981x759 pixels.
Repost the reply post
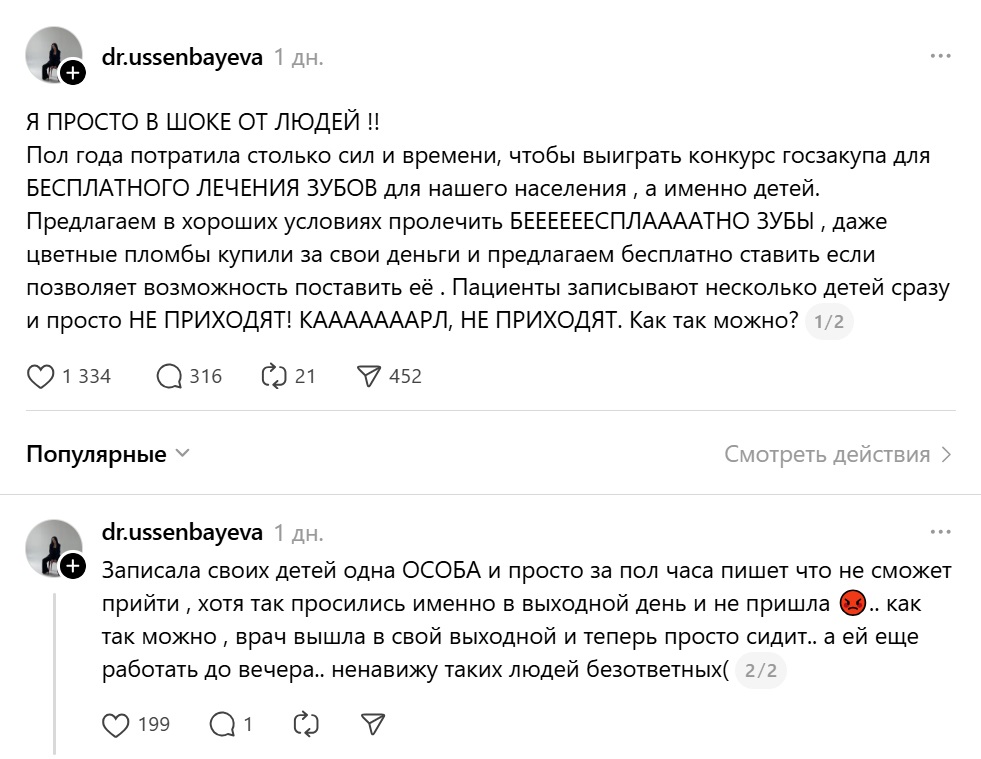[304, 724]
